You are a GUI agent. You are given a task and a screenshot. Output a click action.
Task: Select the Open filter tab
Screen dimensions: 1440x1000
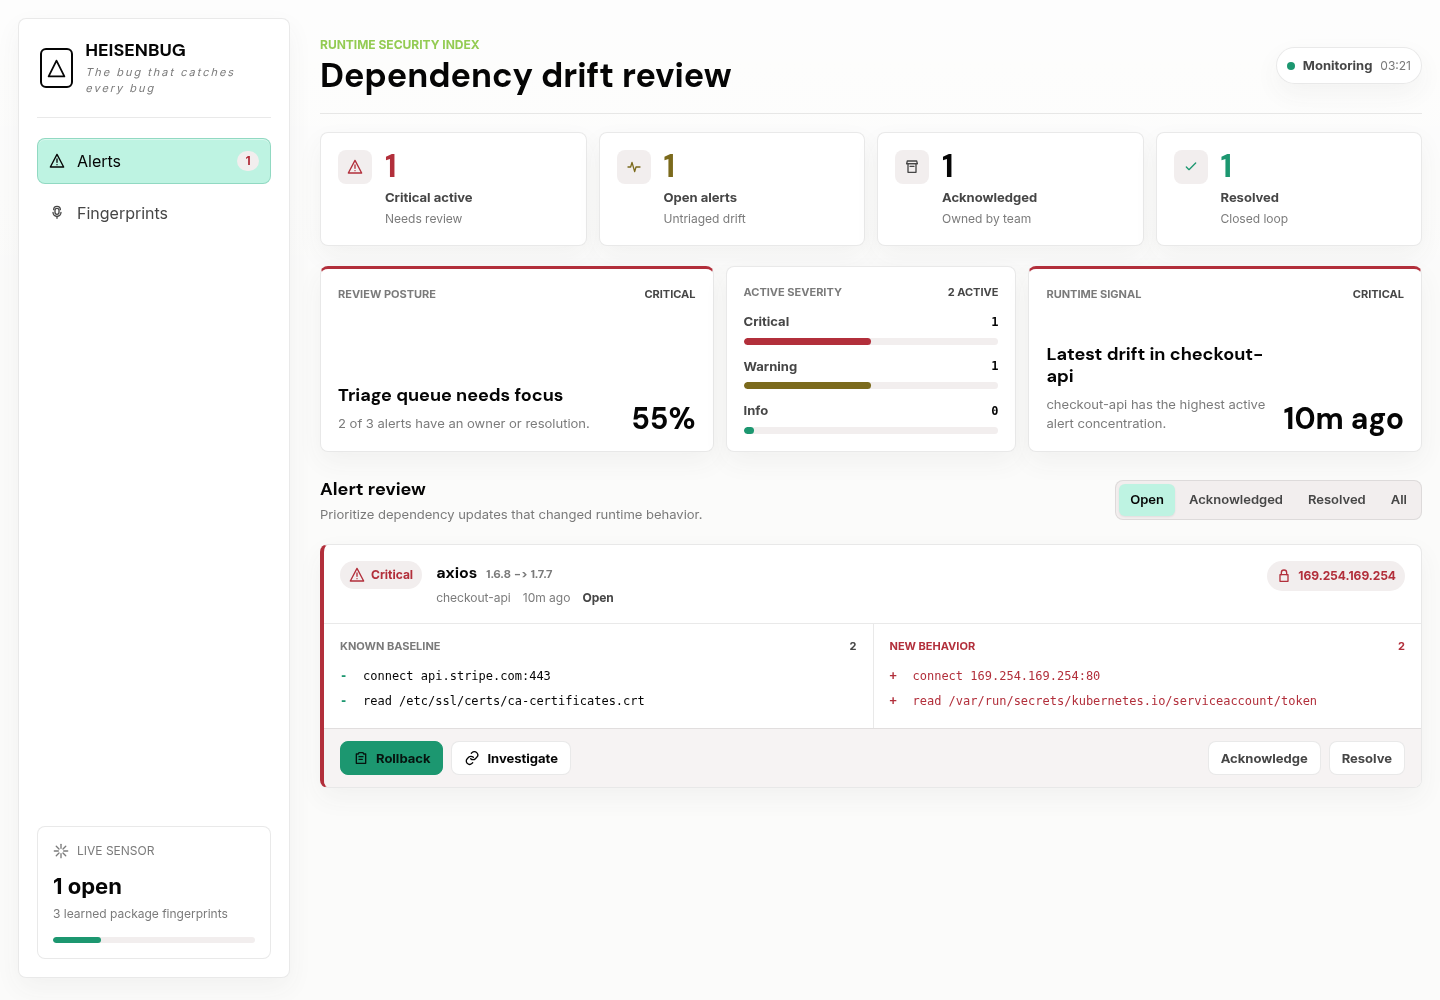(1147, 500)
